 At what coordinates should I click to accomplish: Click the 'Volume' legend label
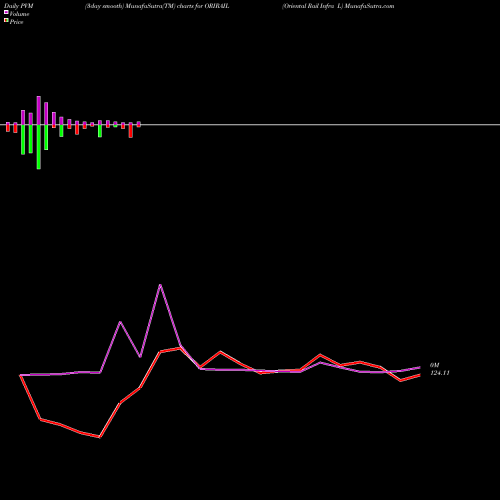tap(19, 14)
